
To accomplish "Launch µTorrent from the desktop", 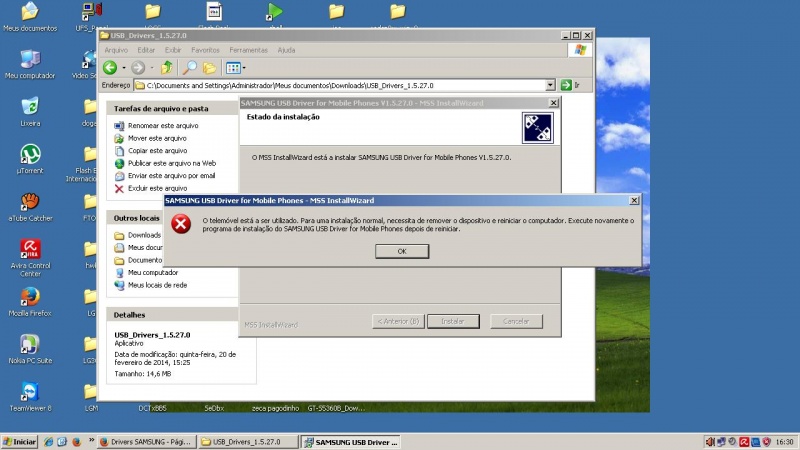I will [30, 159].
